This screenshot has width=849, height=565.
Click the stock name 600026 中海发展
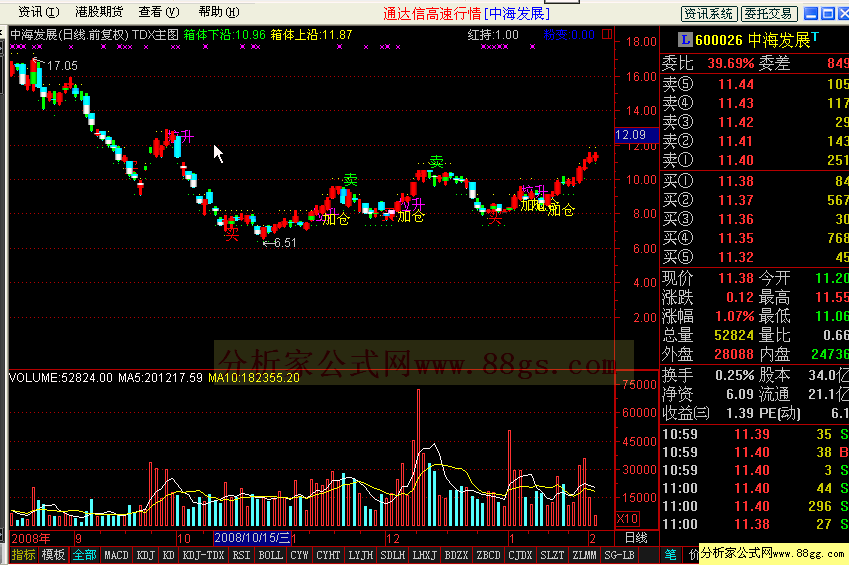coord(753,40)
